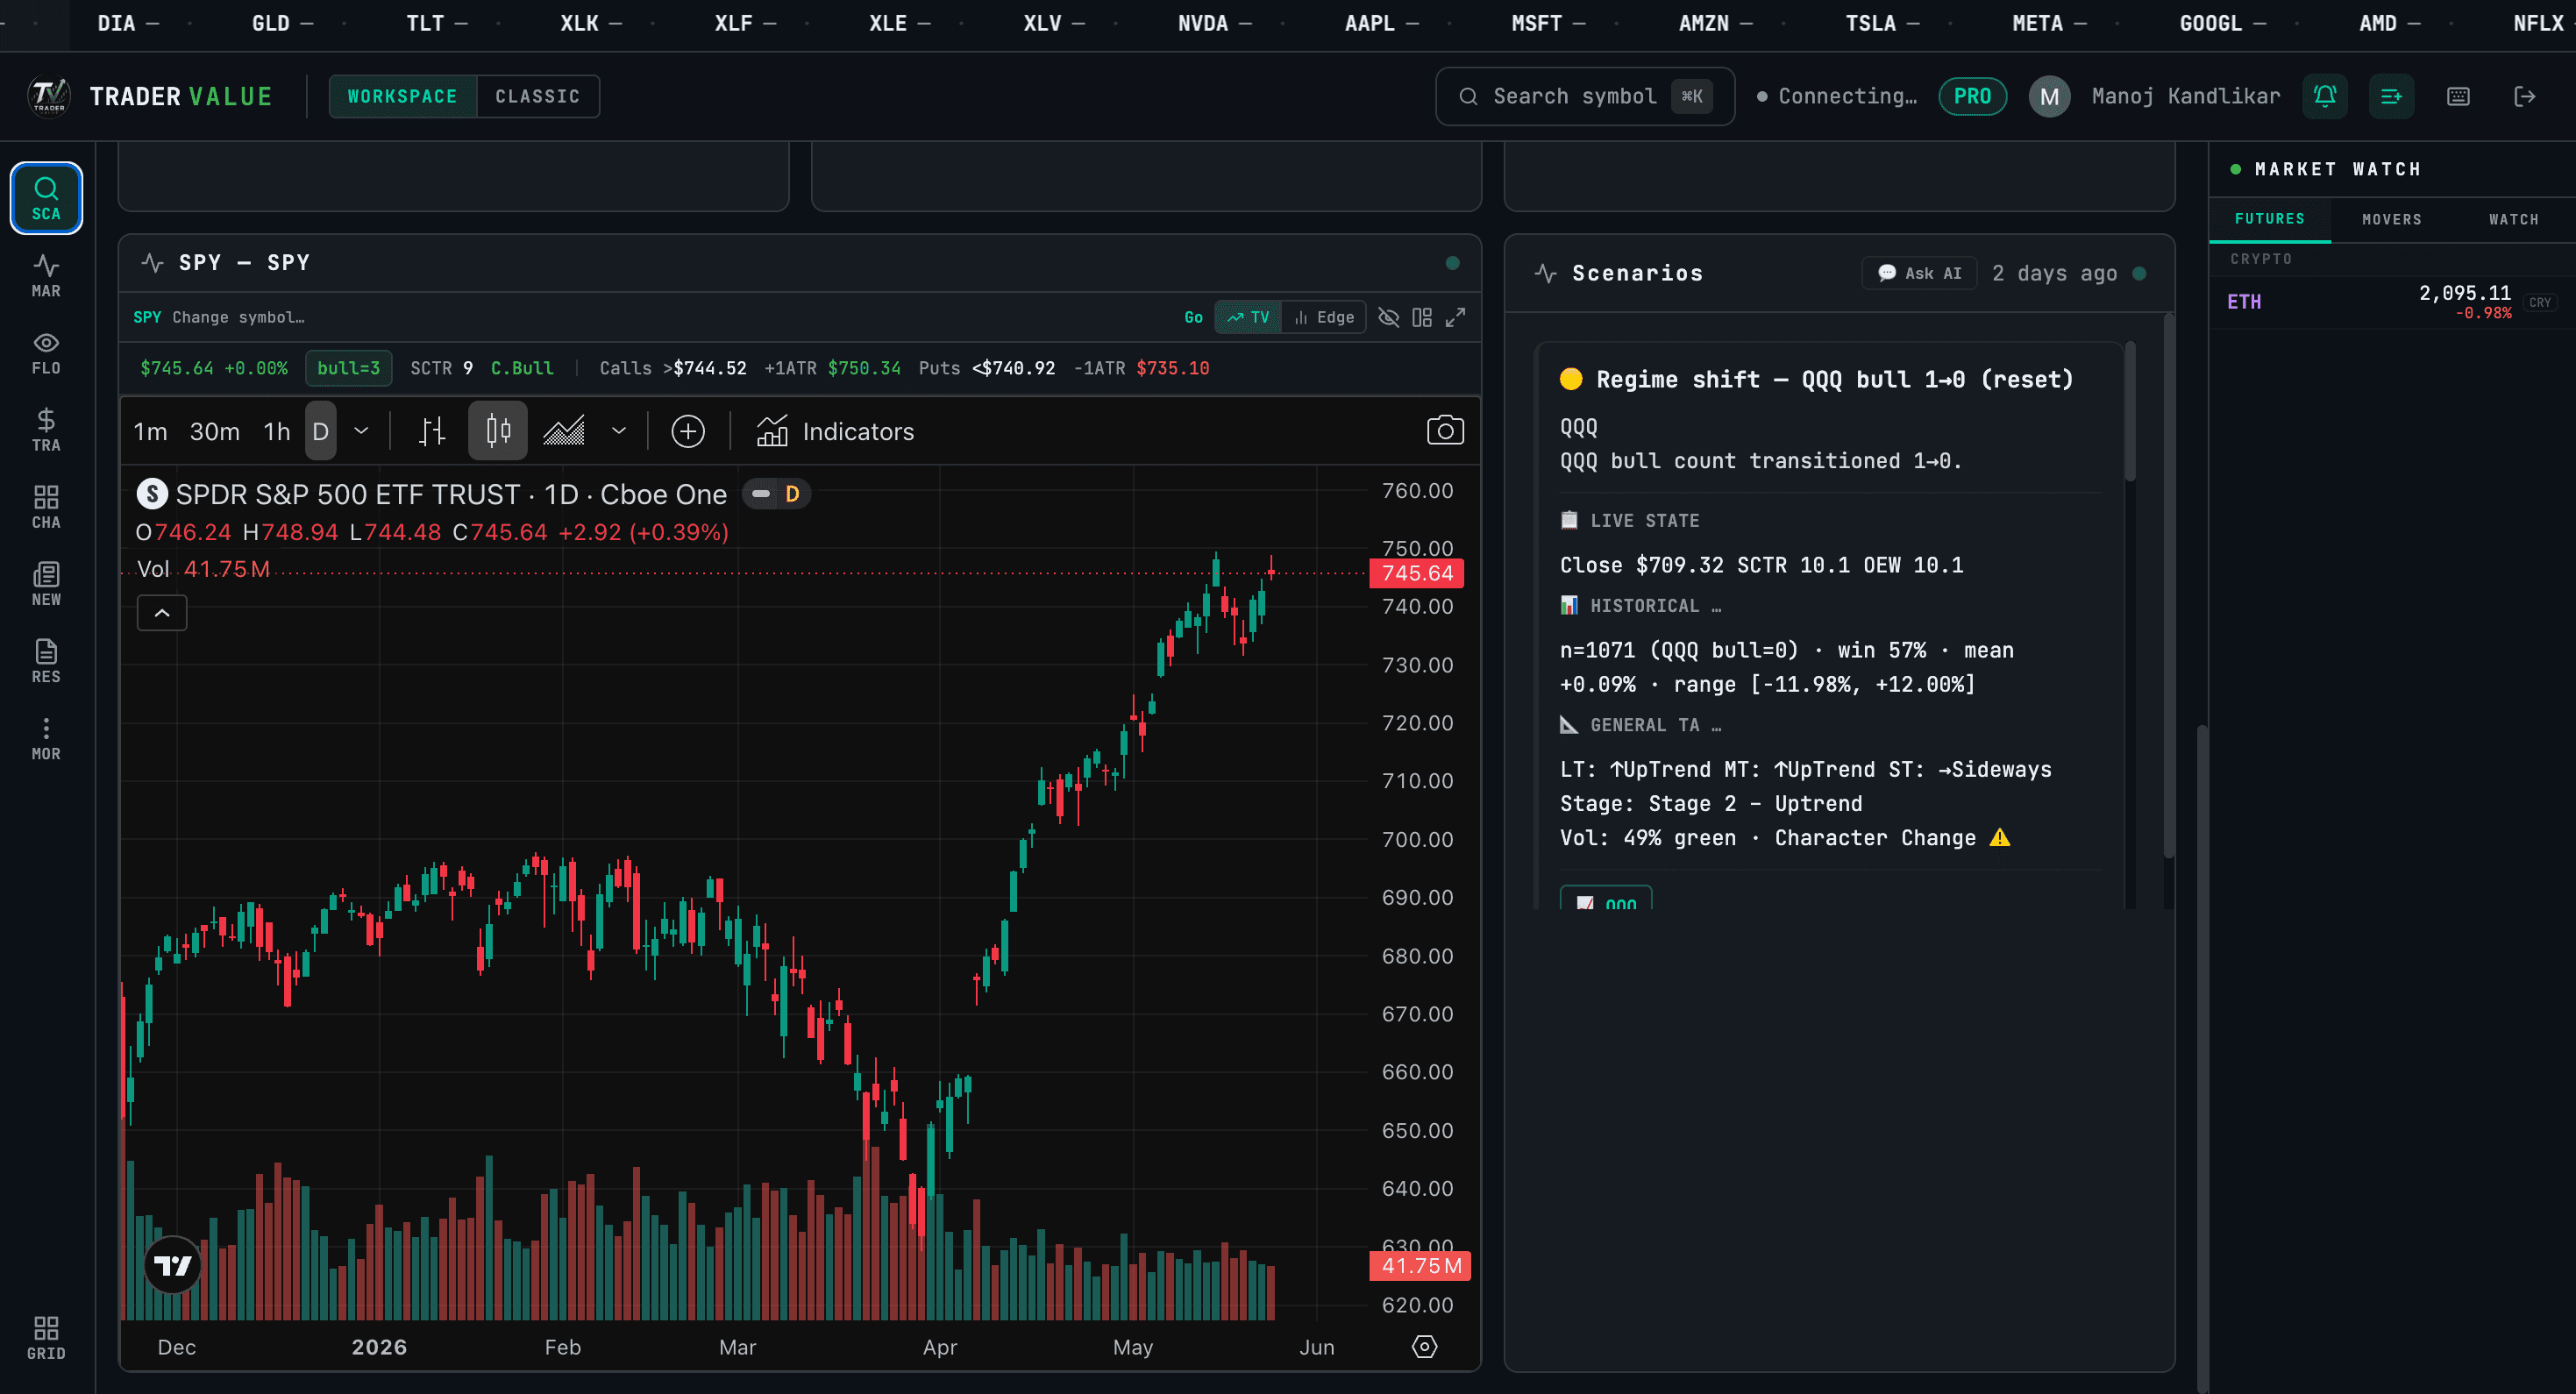Screen dimensions: 2576x1394
Task: Click the Manoj Kandlikar username
Action: [x=2185, y=96]
